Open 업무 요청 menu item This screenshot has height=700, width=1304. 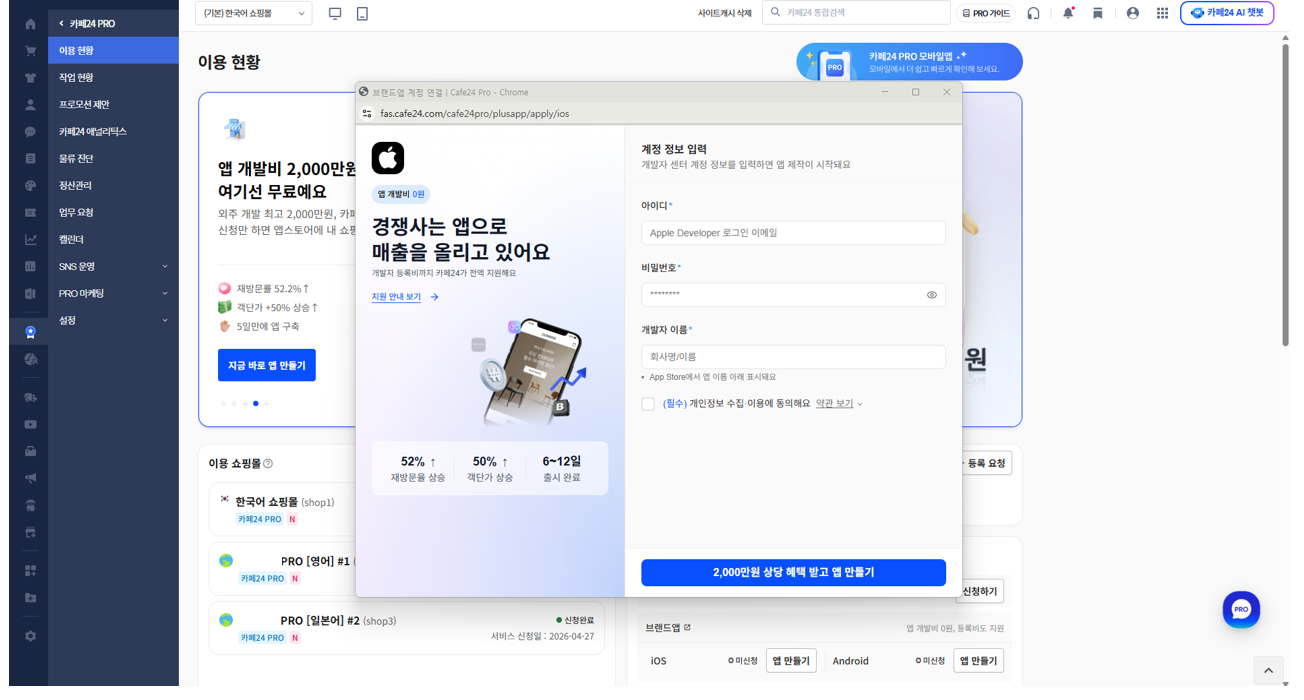pos(113,212)
